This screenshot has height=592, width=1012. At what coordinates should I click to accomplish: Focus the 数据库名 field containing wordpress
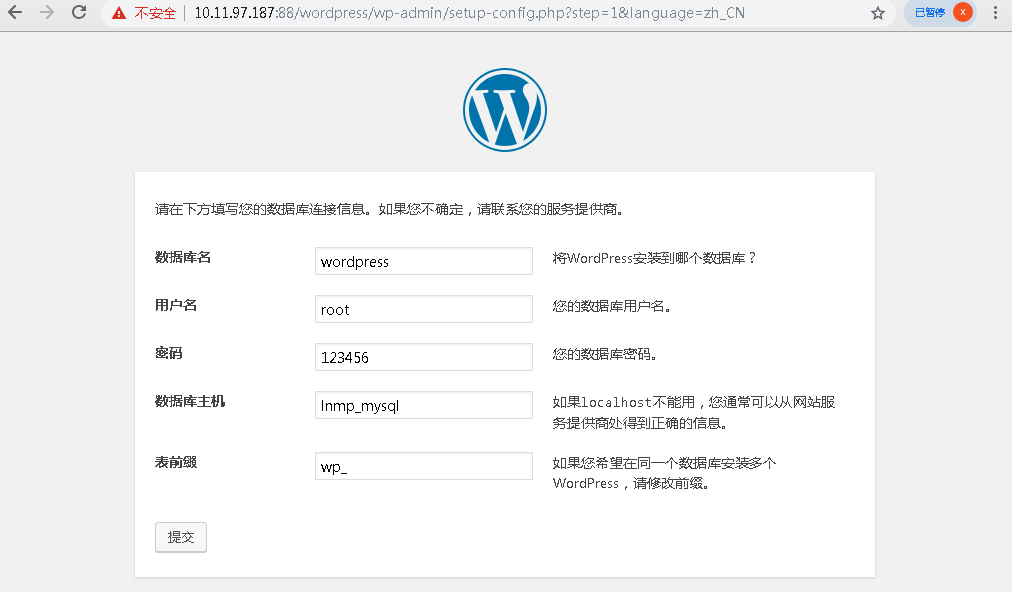423,261
